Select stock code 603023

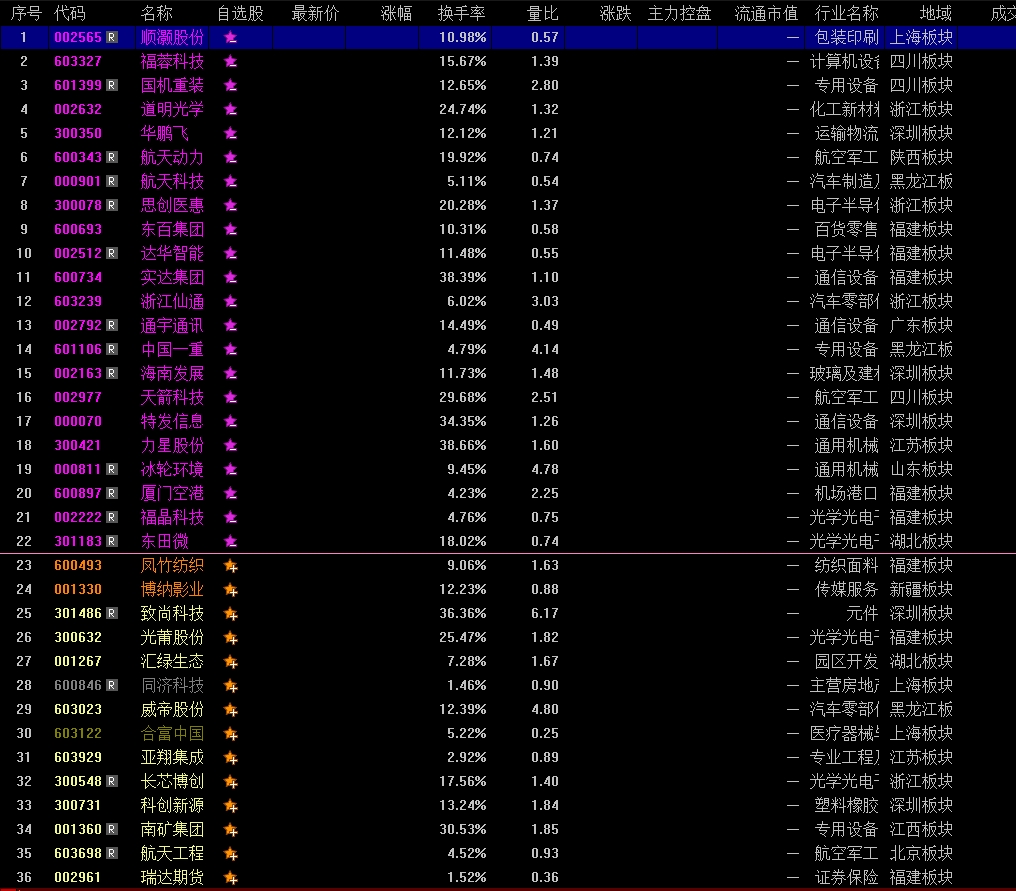coord(78,710)
